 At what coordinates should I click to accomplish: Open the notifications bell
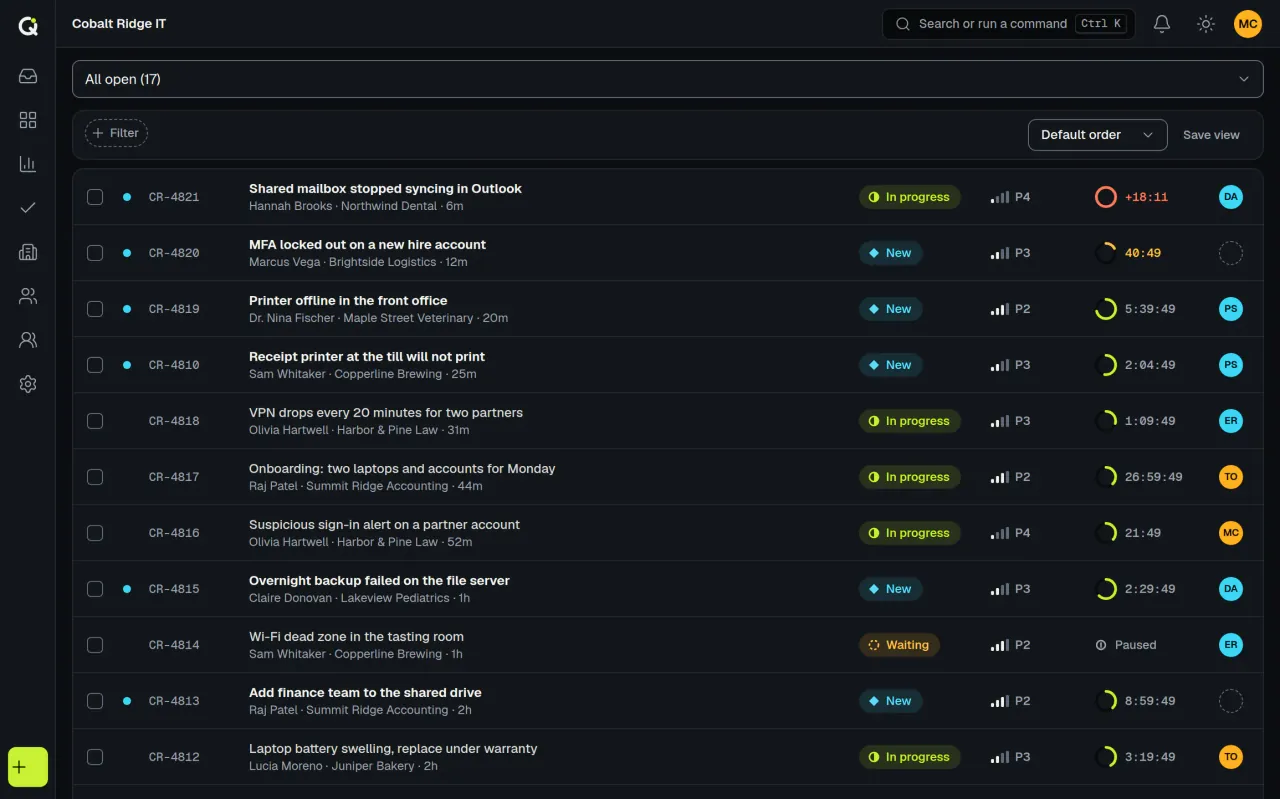coord(1162,24)
